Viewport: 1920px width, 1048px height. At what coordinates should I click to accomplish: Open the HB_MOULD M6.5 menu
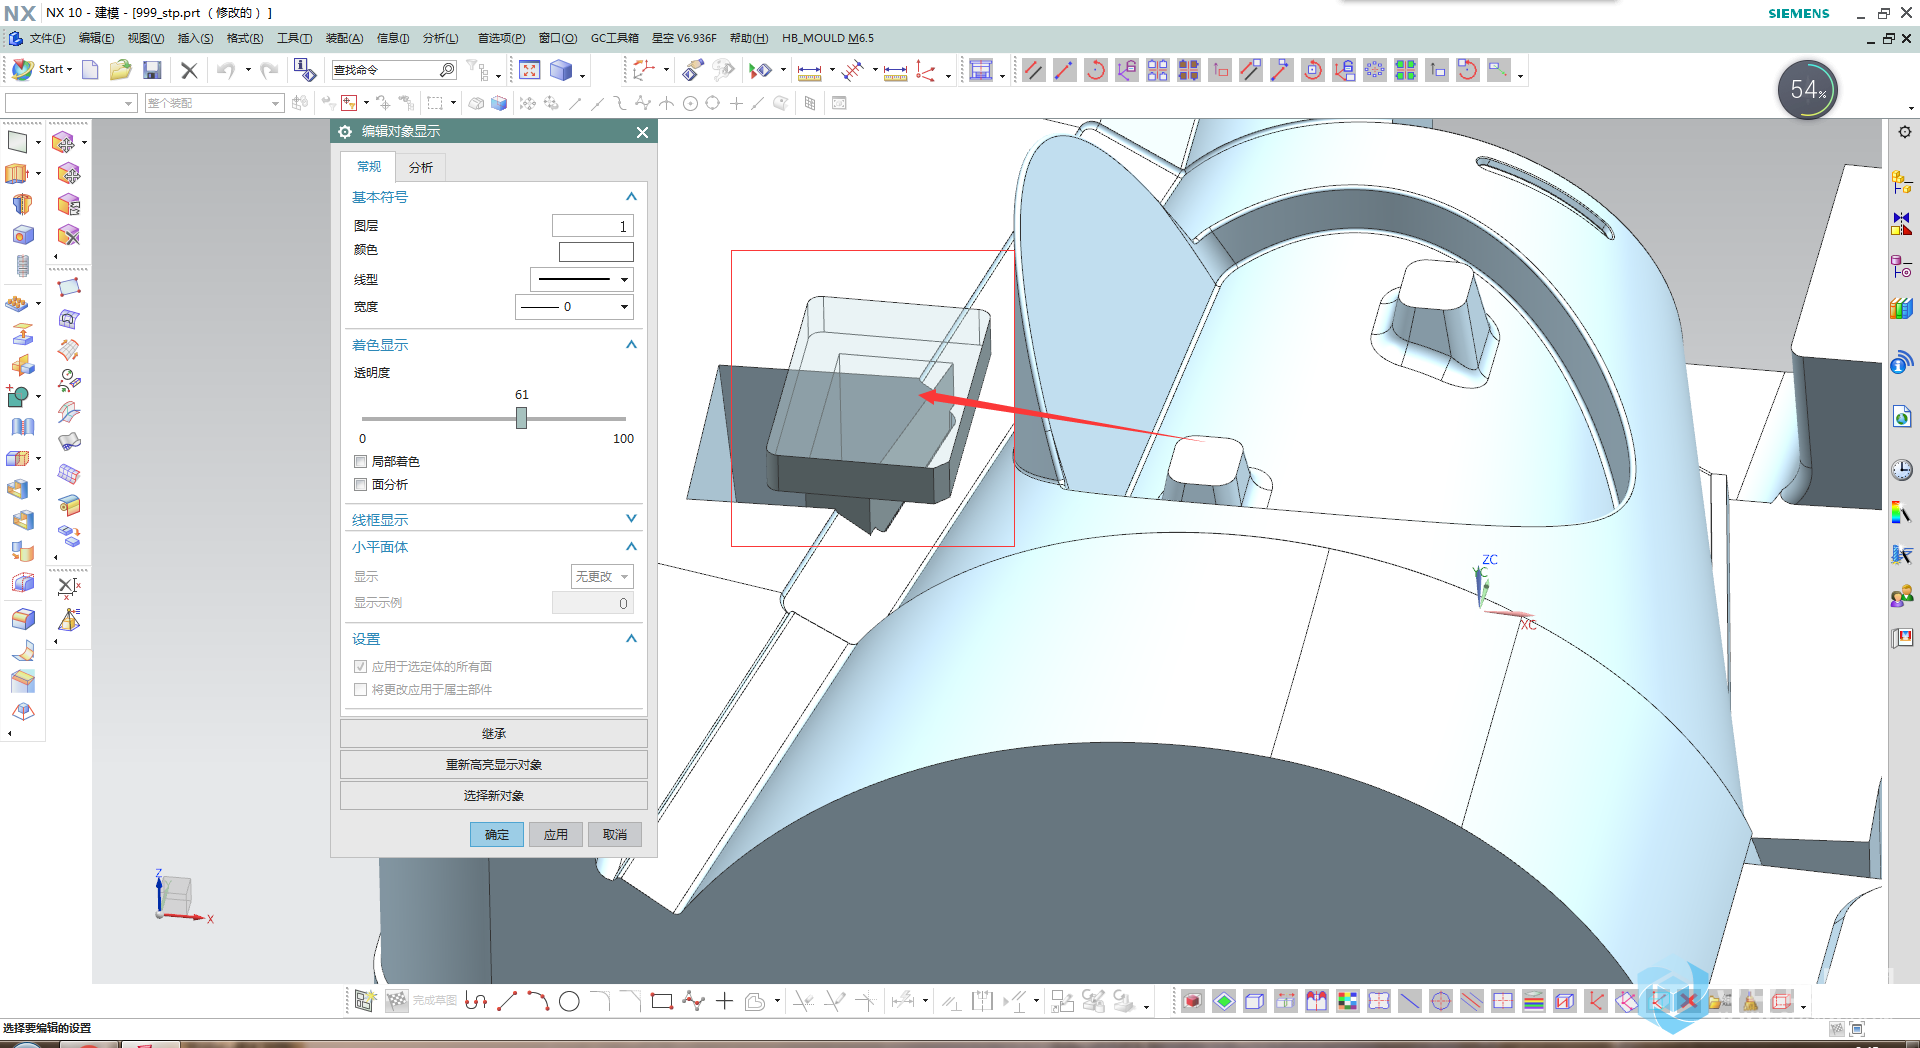click(x=828, y=39)
